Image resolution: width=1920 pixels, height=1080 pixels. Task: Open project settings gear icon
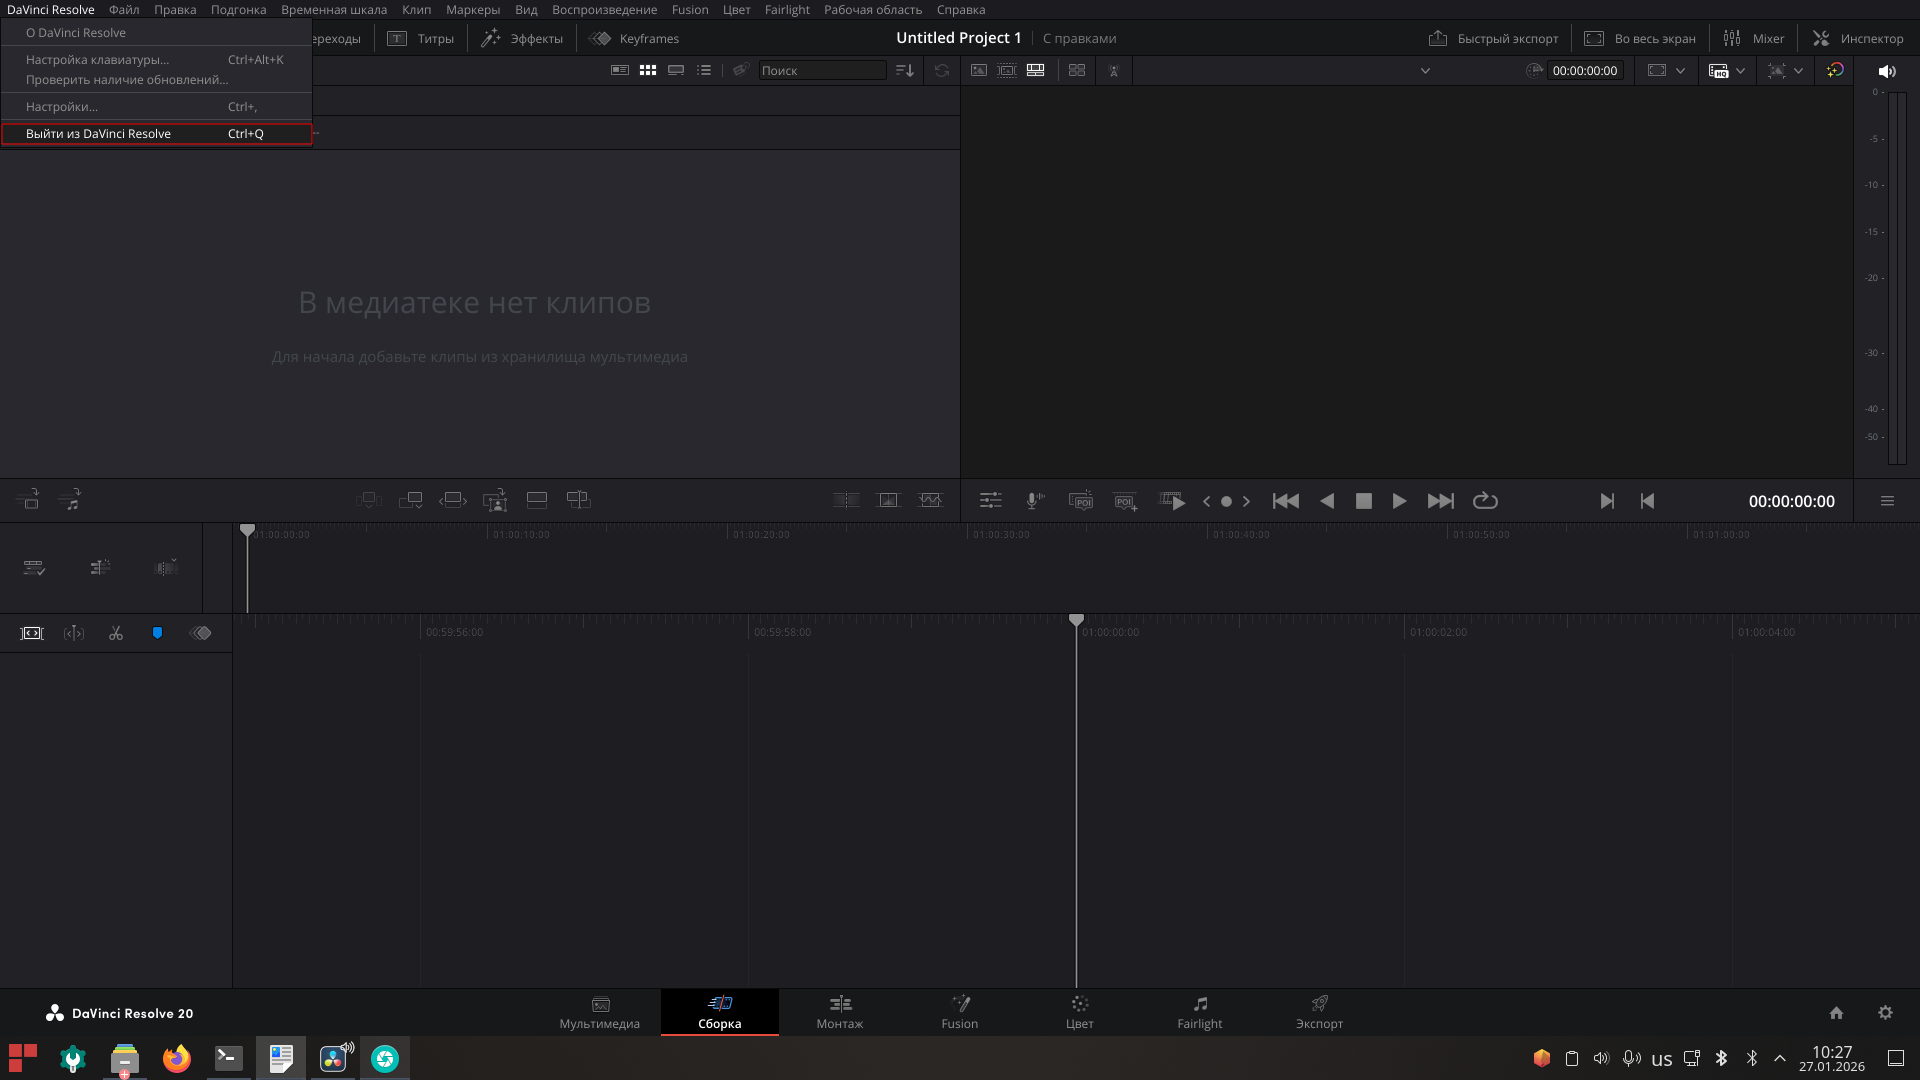pyautogui.click(x=1885, y=1013)
